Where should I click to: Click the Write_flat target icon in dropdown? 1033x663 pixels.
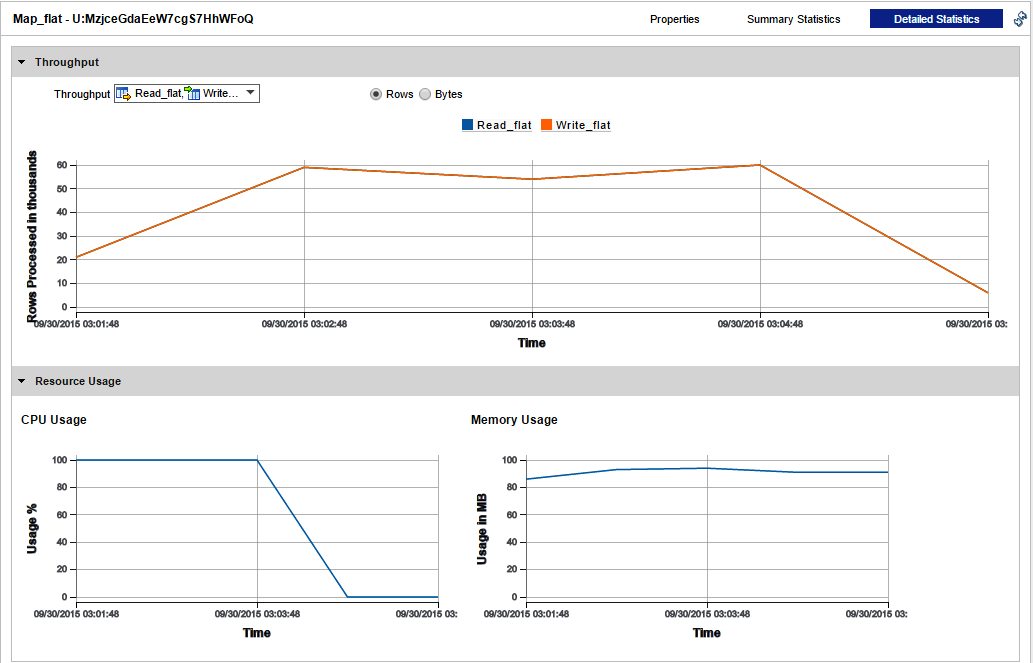(193, 93)
